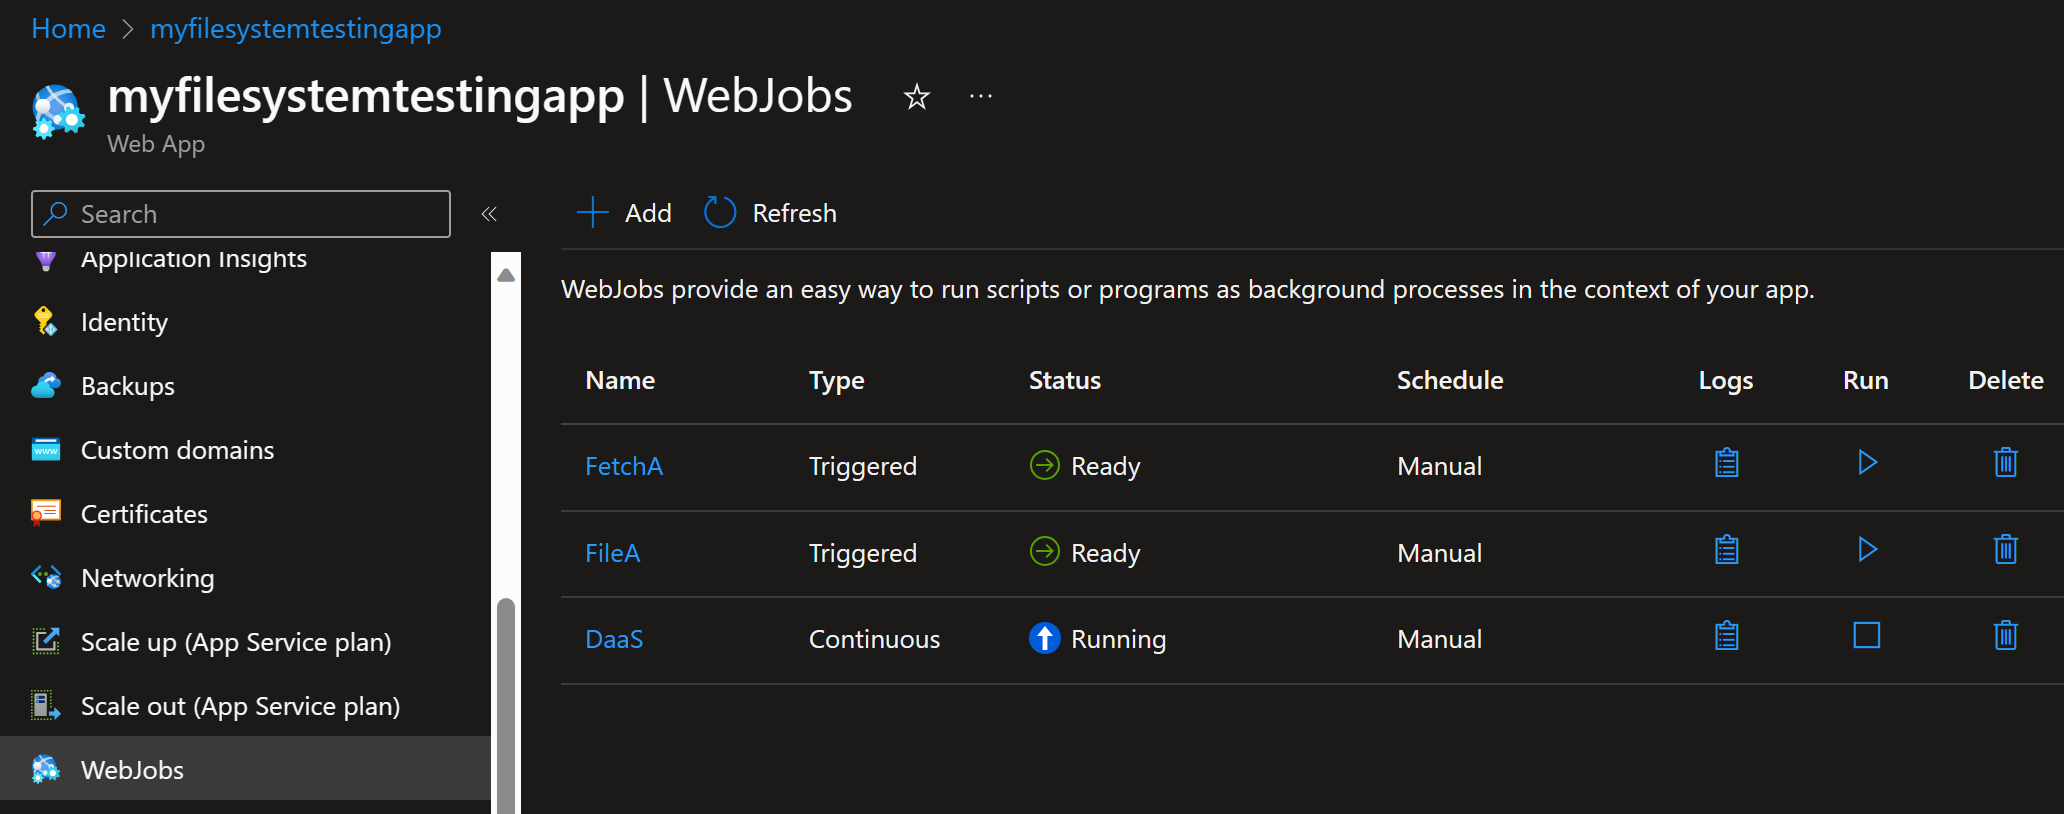Click the Running status icon for DaaS
The height and width of the screenshot is (814, 2064).
coord(1044,638)
